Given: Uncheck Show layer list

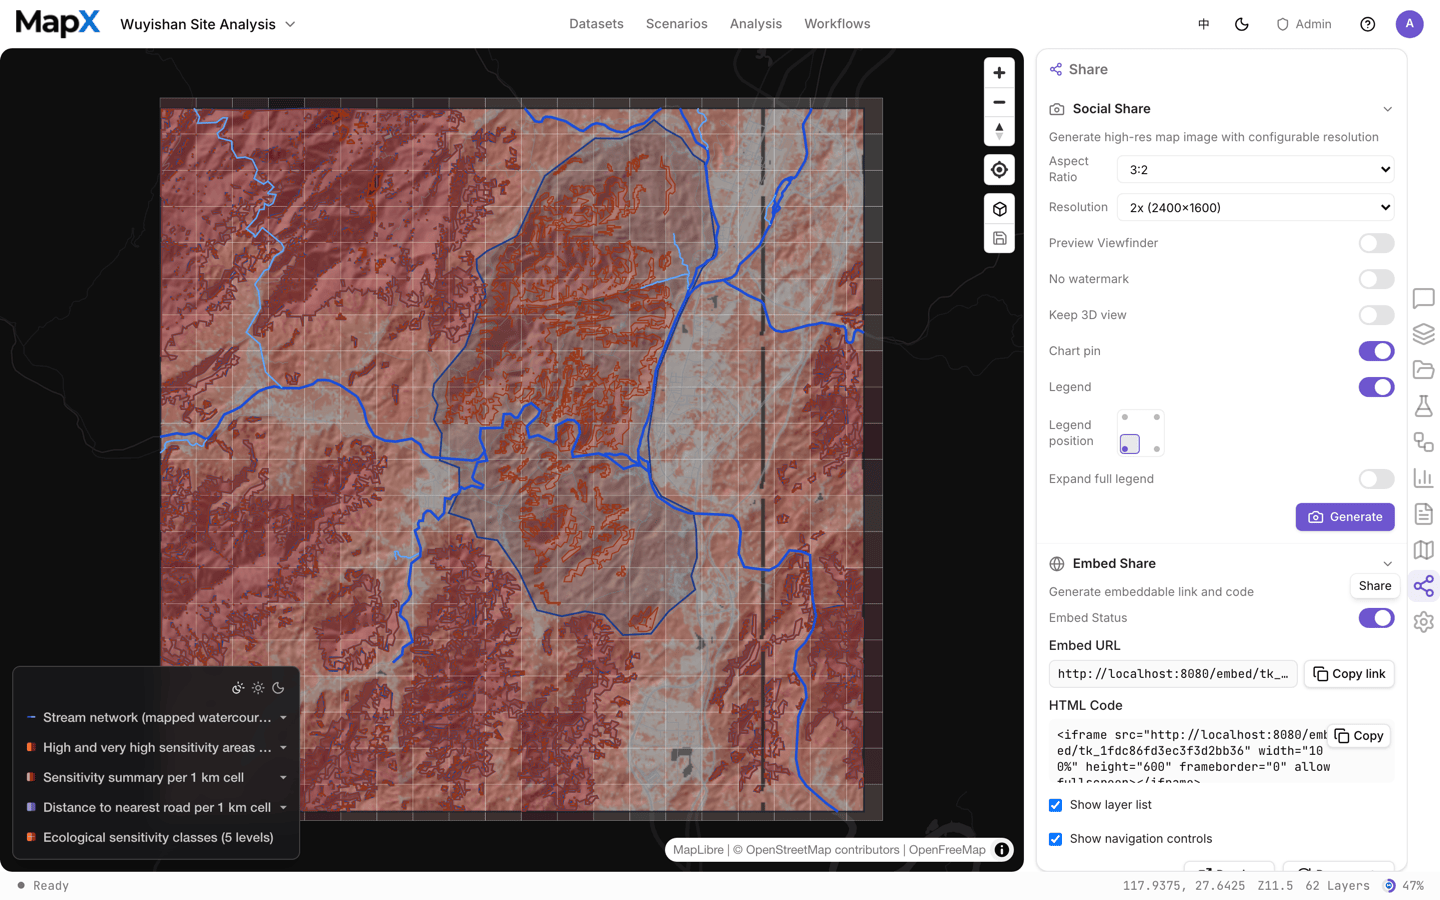Looking at the screenshot, I should pyautogui.click(x=1055, y=805).
